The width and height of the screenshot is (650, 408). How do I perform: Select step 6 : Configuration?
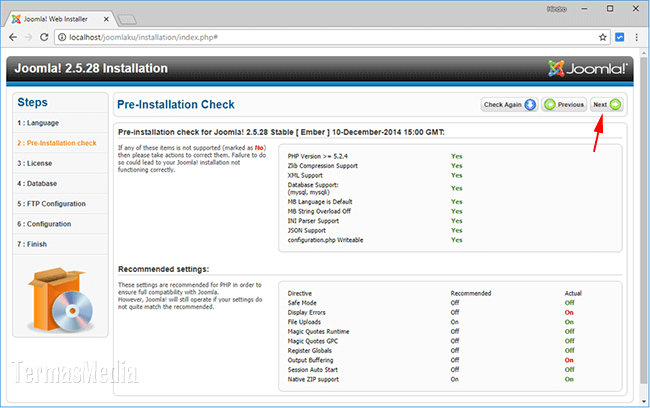tap(61, 224)
